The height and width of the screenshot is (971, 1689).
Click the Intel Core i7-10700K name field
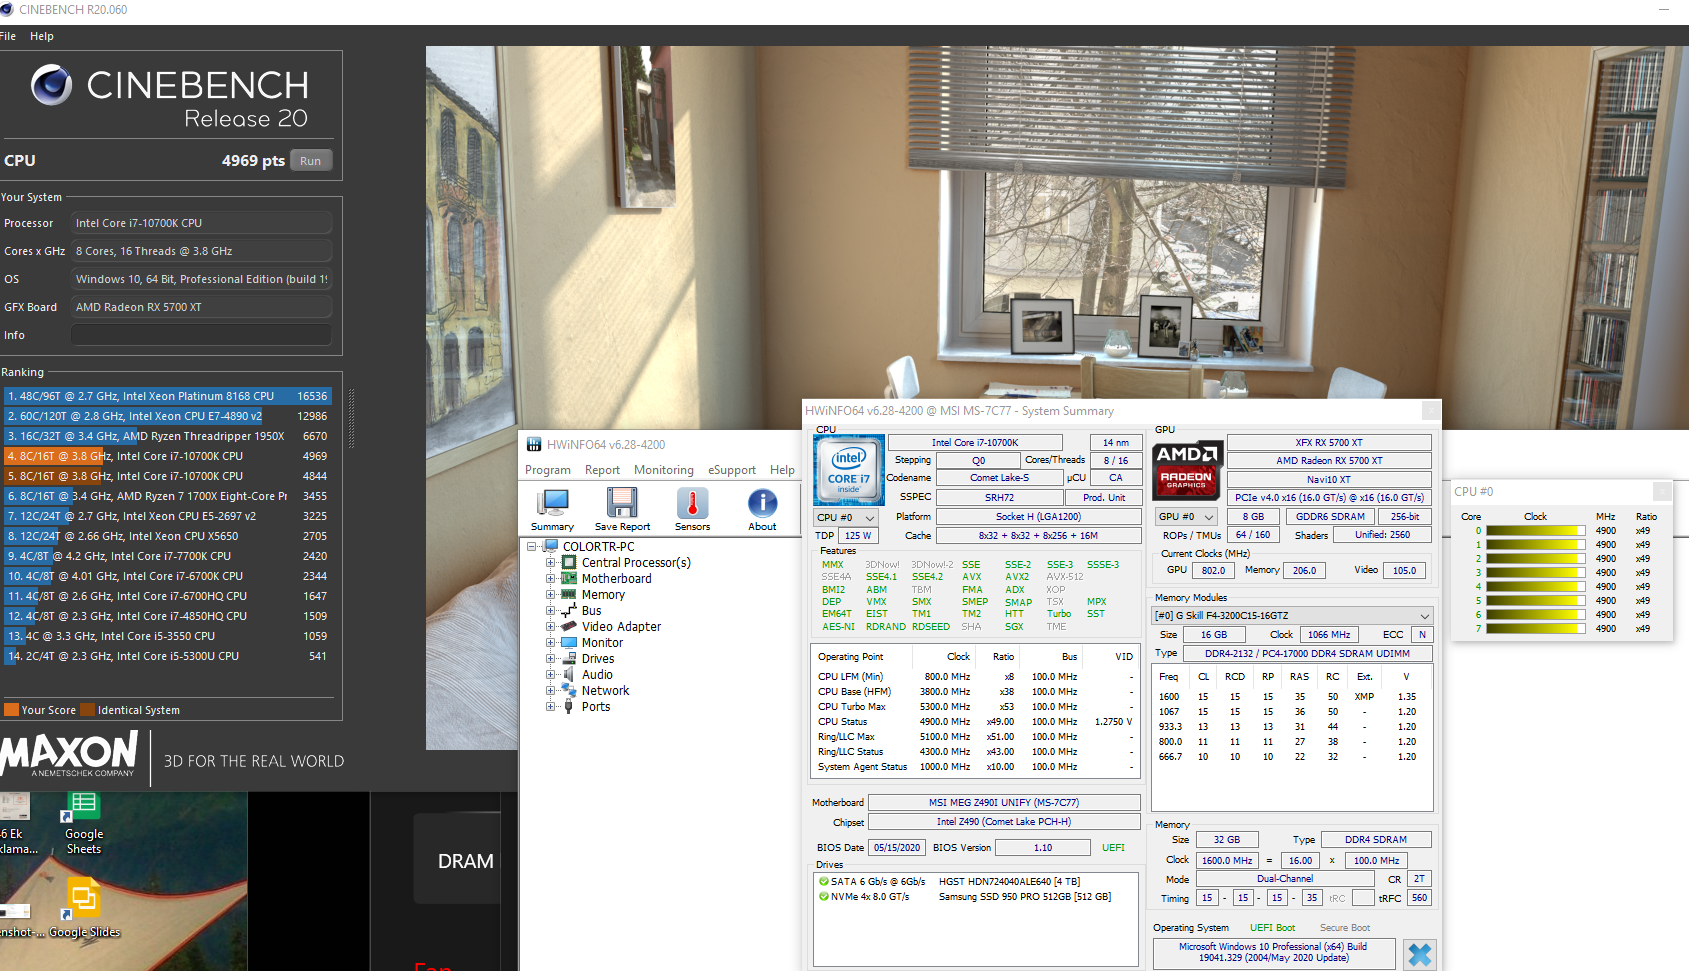(975, 442)
